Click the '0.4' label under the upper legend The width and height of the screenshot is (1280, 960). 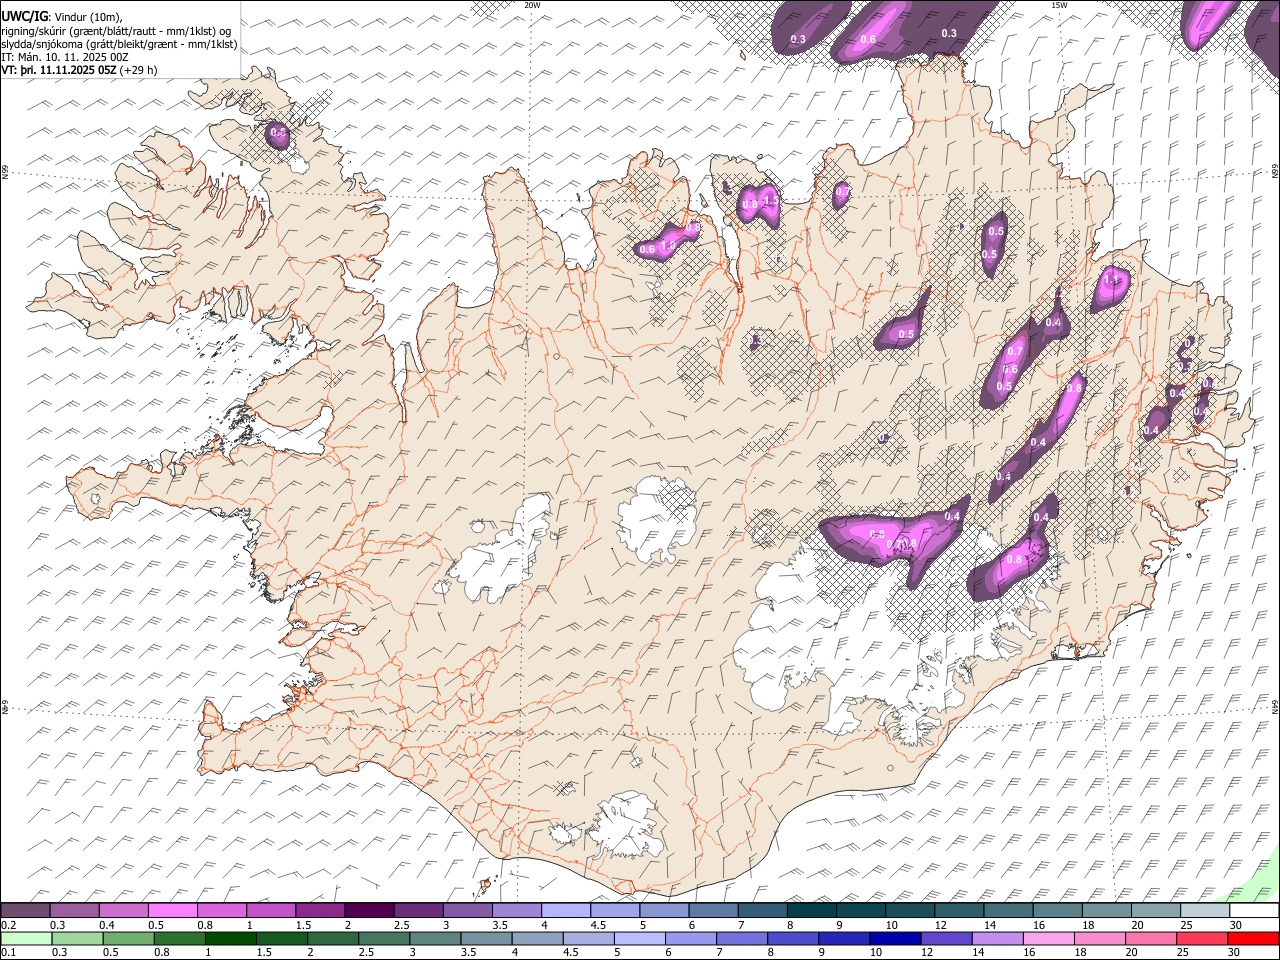[106, 925]
